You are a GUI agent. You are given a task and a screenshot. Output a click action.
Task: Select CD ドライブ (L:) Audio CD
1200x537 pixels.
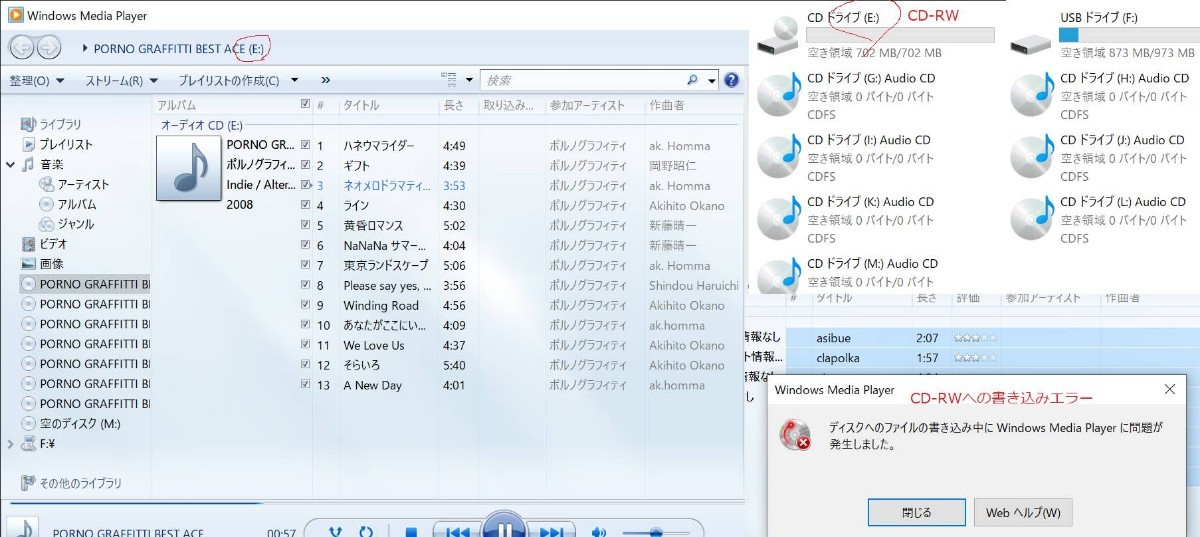[x=1098, y=220]
